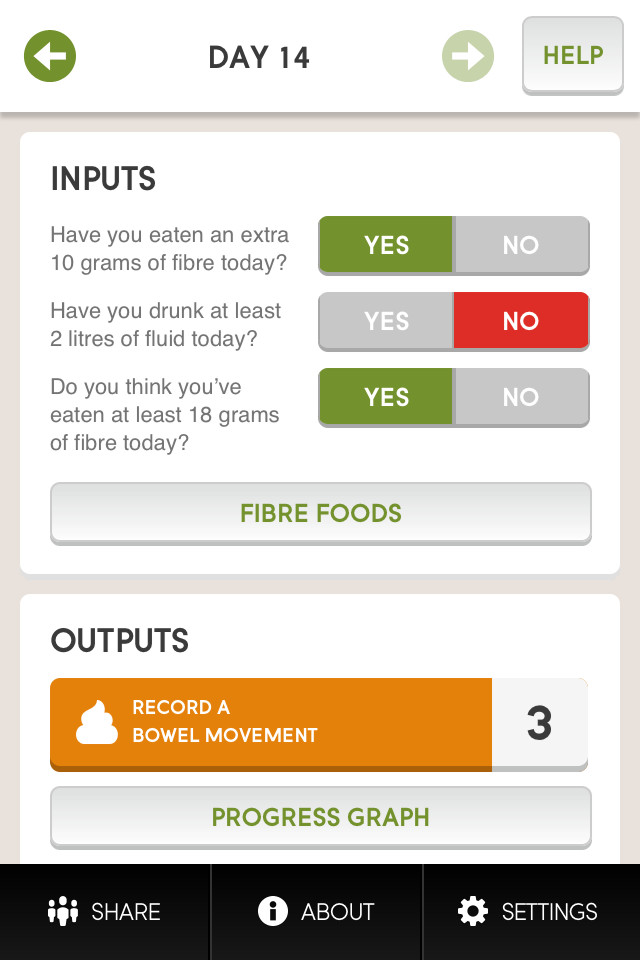Tap the bowel movement poop icon
Viewport: 640px width, 960px height.
(x=97, y=722)
